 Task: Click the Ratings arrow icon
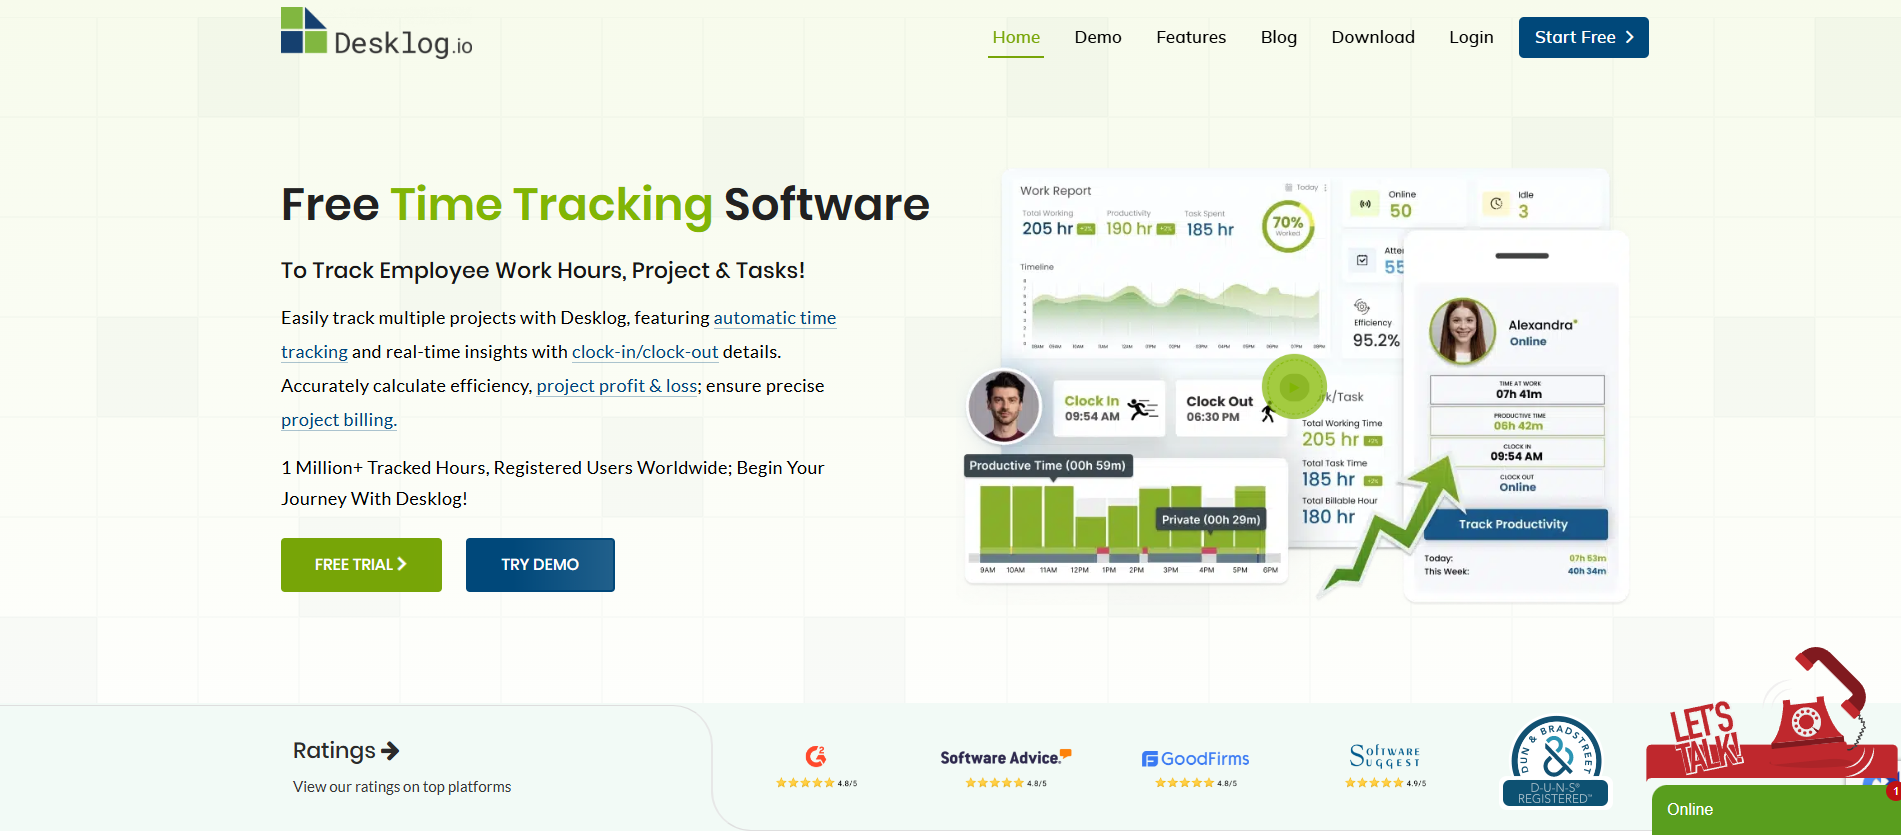click(391, 751)
